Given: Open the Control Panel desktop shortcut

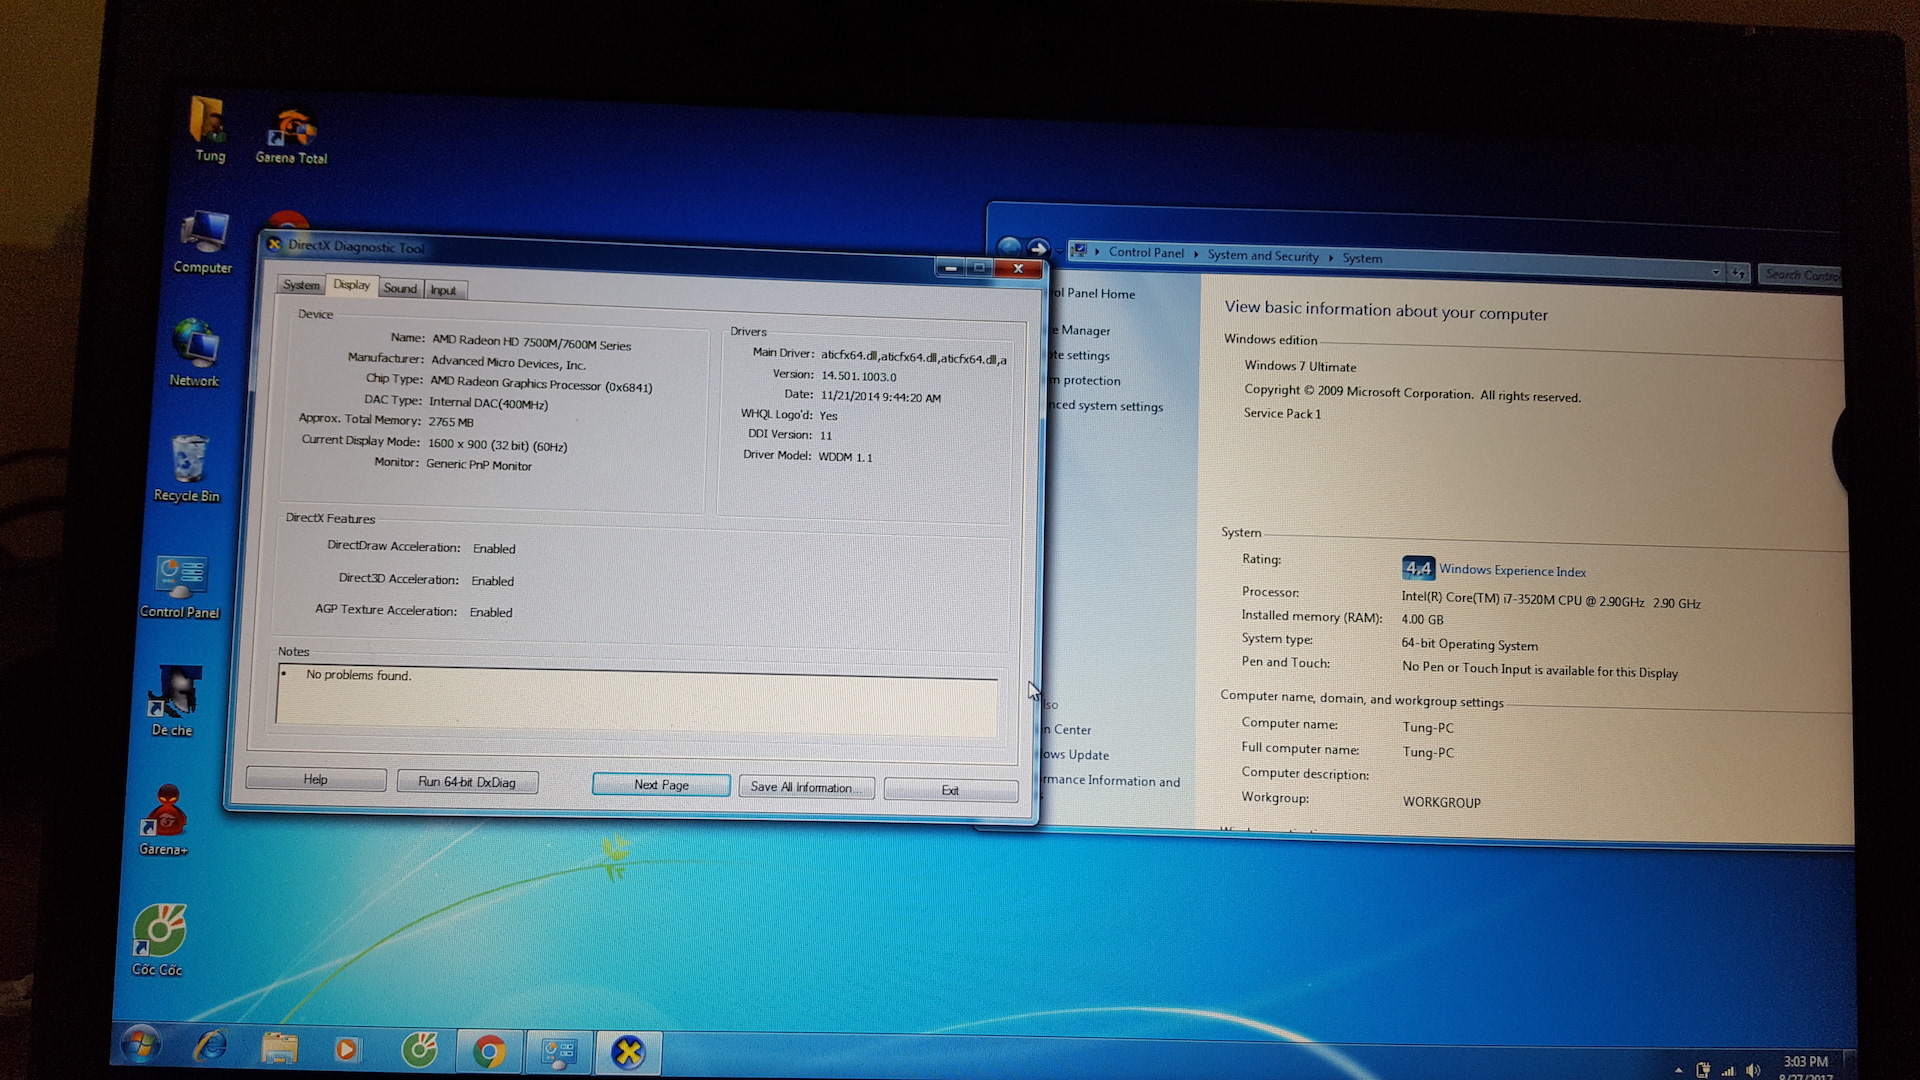Looking at the screenshot, I should 180,587.
